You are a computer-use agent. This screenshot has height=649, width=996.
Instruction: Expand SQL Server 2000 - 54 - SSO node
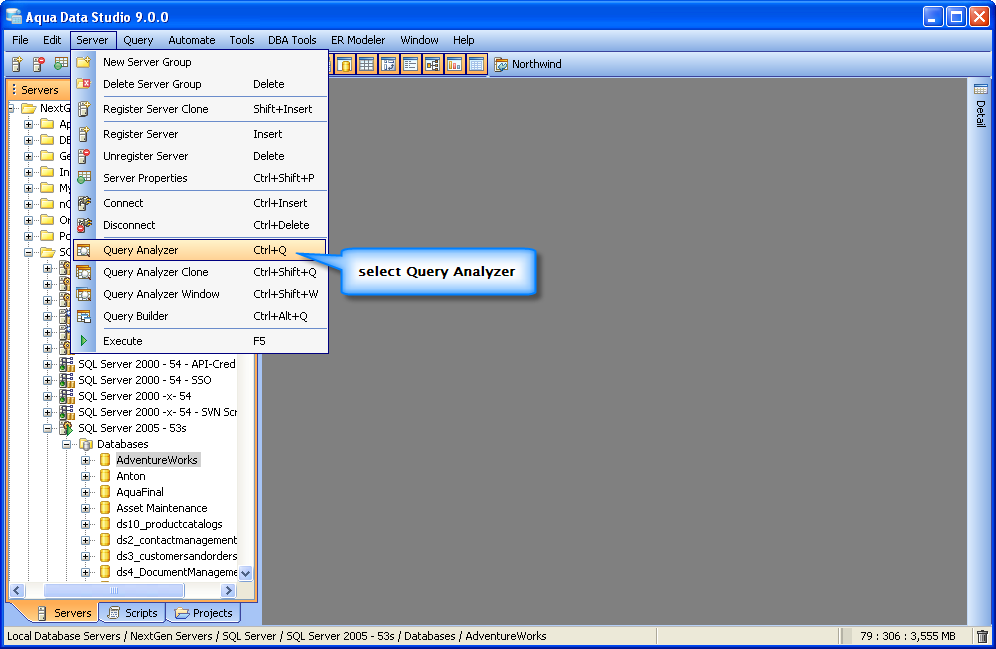click(48, 380)
